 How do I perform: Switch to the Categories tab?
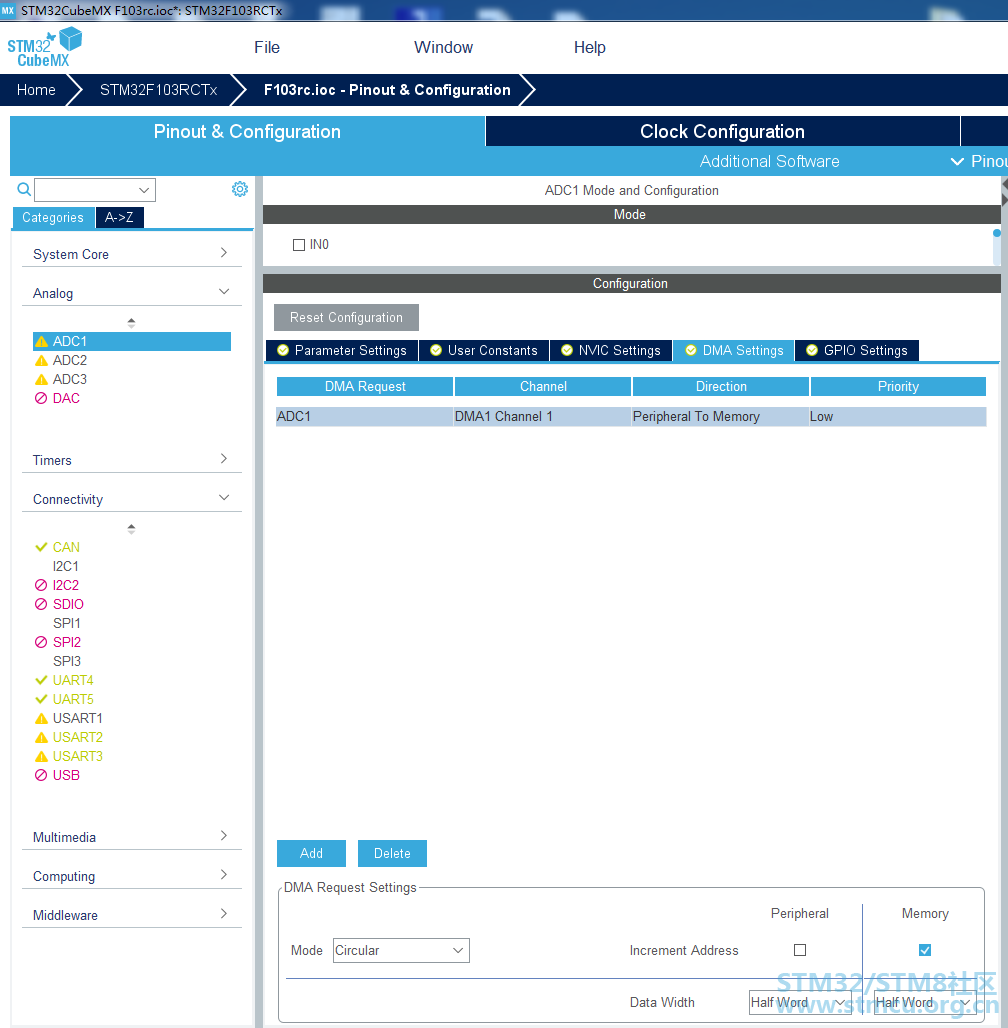tap(53, 217)
